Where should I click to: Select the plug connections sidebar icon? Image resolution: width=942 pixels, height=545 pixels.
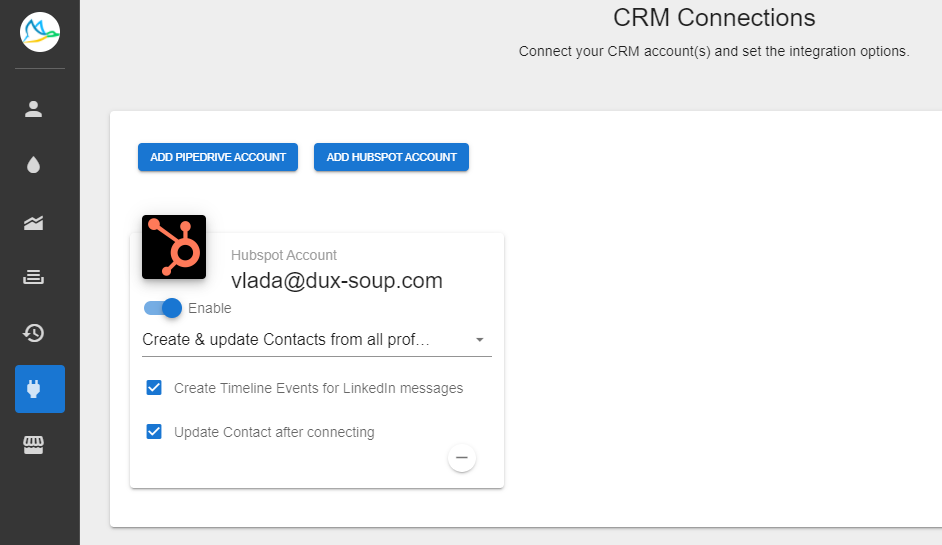[40, 389]
